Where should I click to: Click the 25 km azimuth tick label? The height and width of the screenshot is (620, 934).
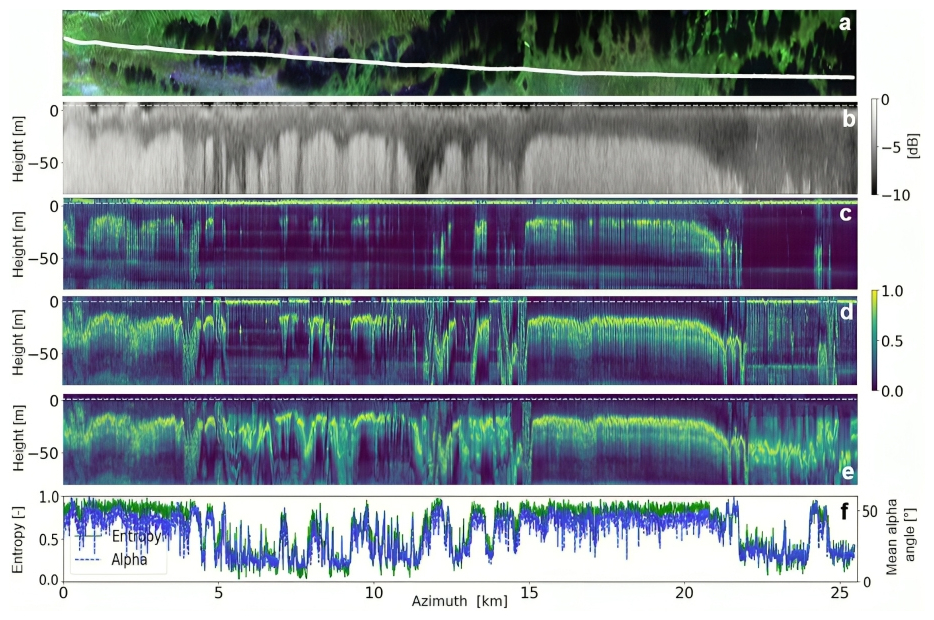838,593
